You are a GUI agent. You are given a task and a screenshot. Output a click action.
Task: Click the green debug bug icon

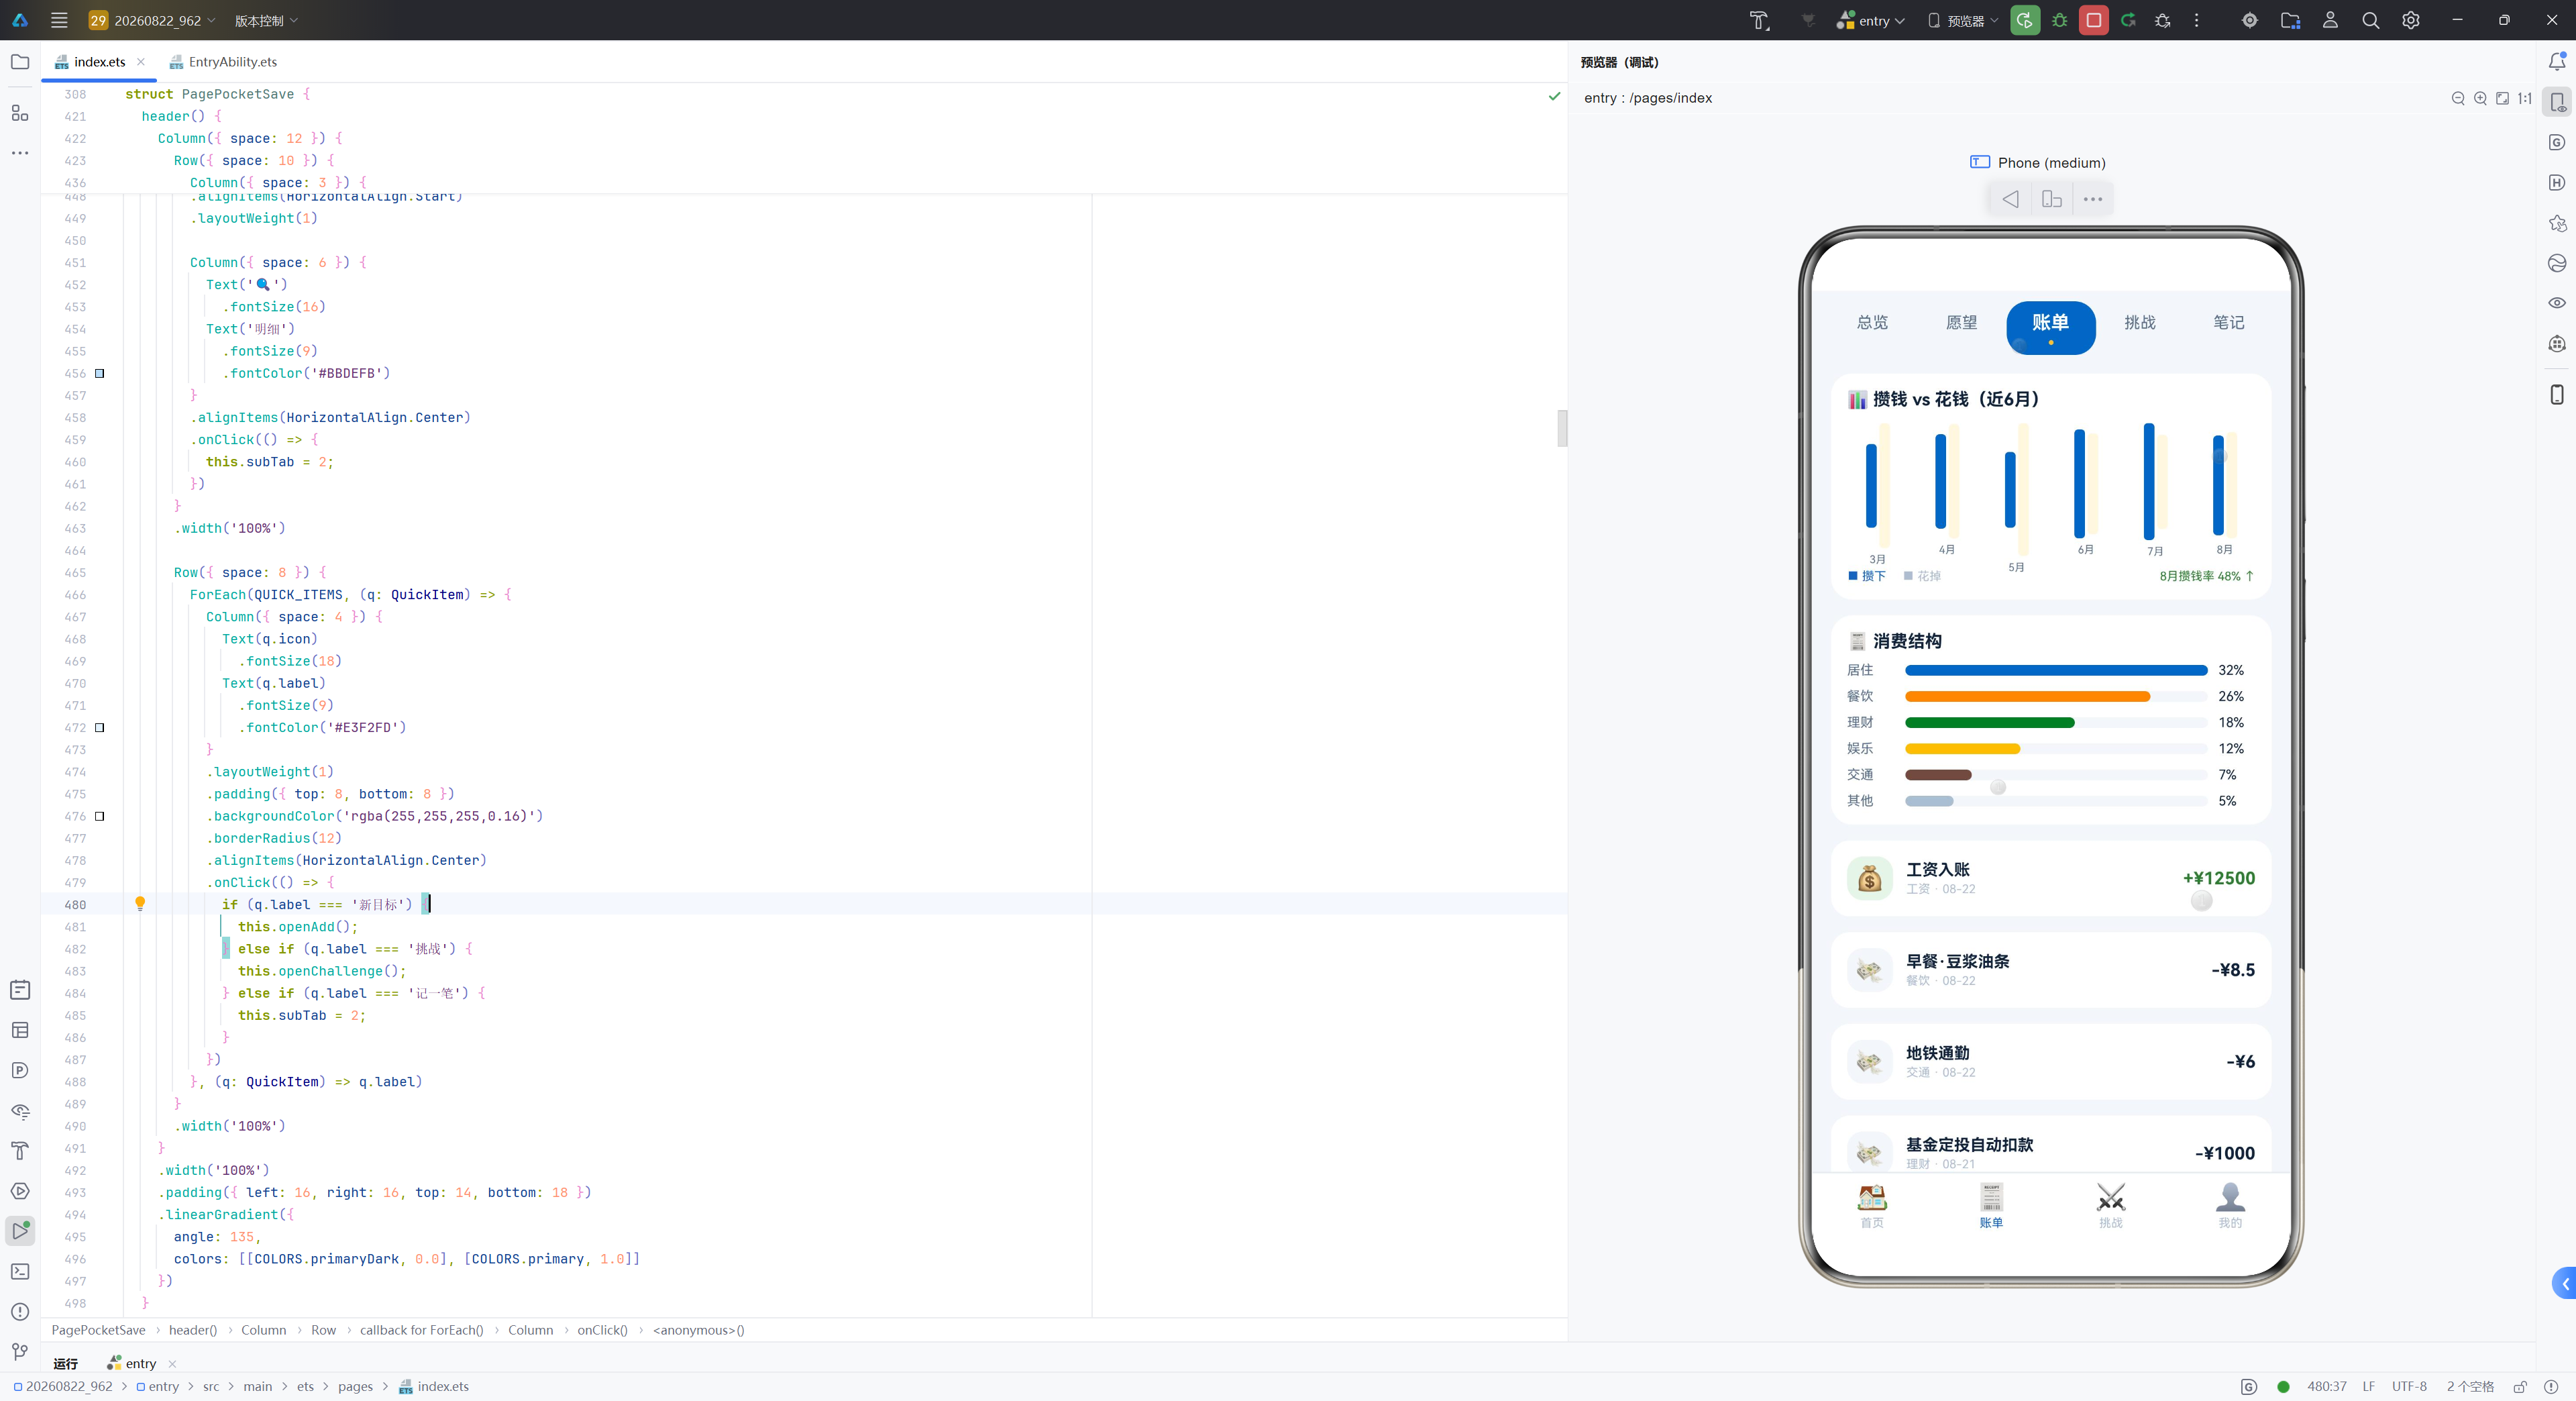coord(2059,20)
